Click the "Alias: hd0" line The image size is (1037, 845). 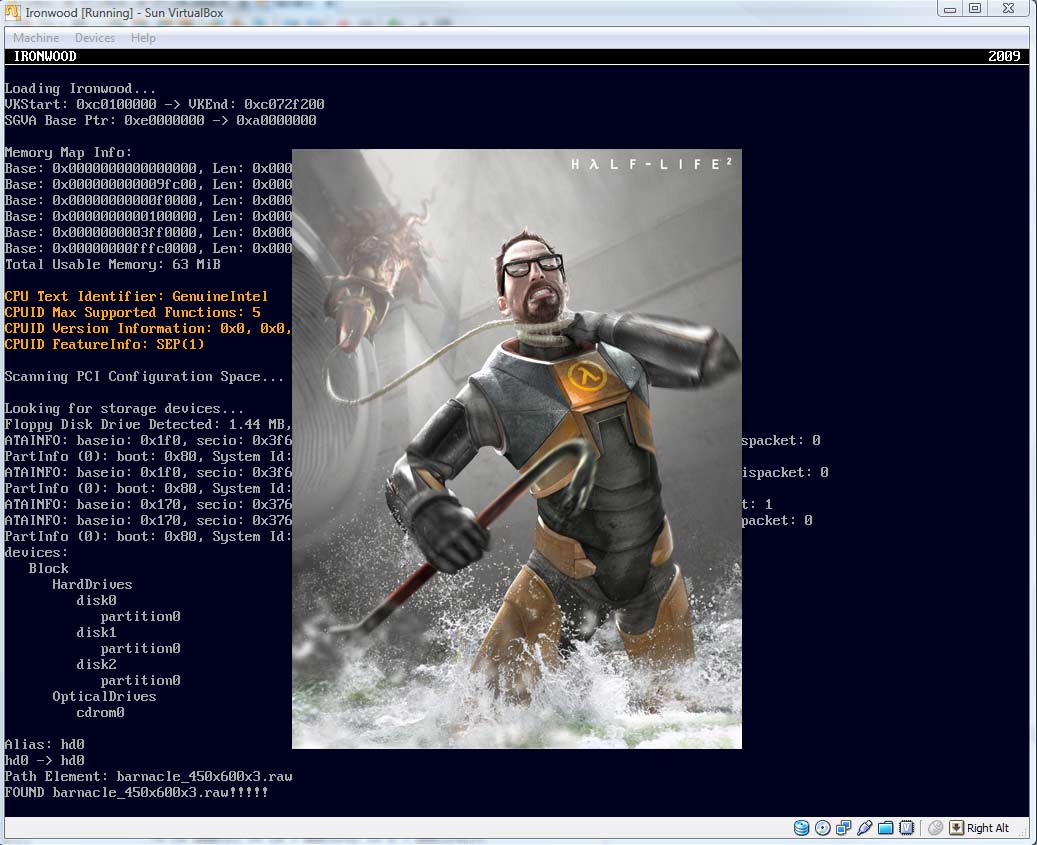pyautogui.click(x=44, y=744)
